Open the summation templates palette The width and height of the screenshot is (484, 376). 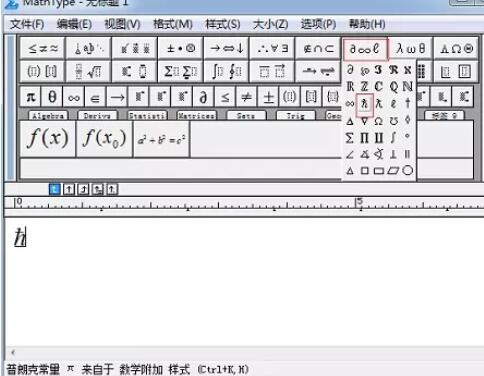(x=181, y=71)
